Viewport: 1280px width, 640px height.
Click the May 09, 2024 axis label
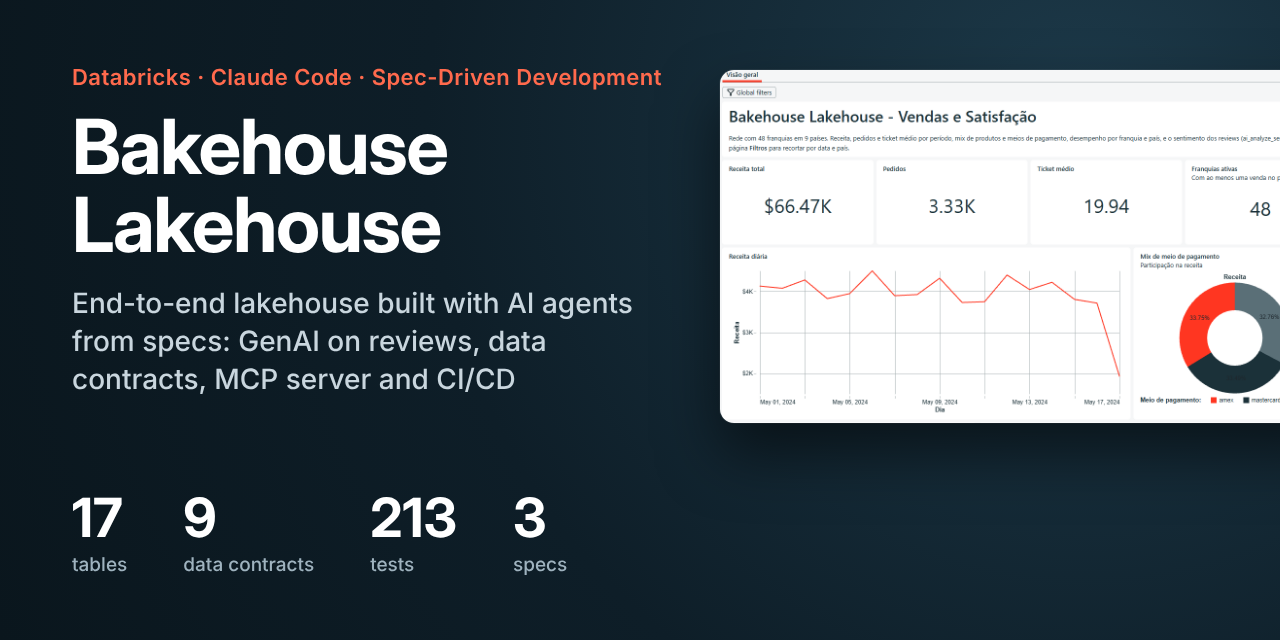coord(939,402)
